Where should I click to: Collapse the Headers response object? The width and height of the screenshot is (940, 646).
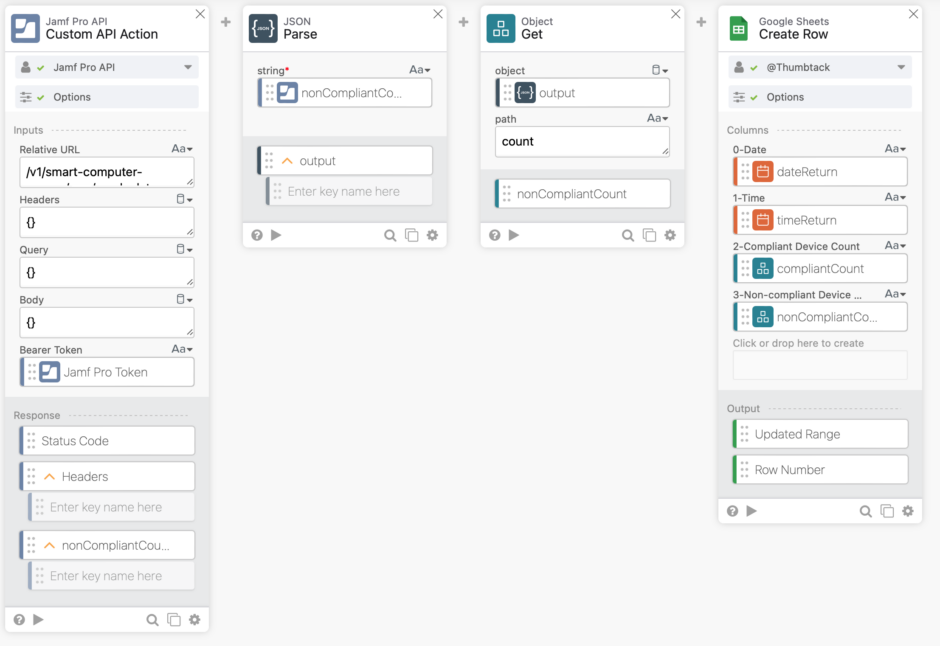click(50, 477)
